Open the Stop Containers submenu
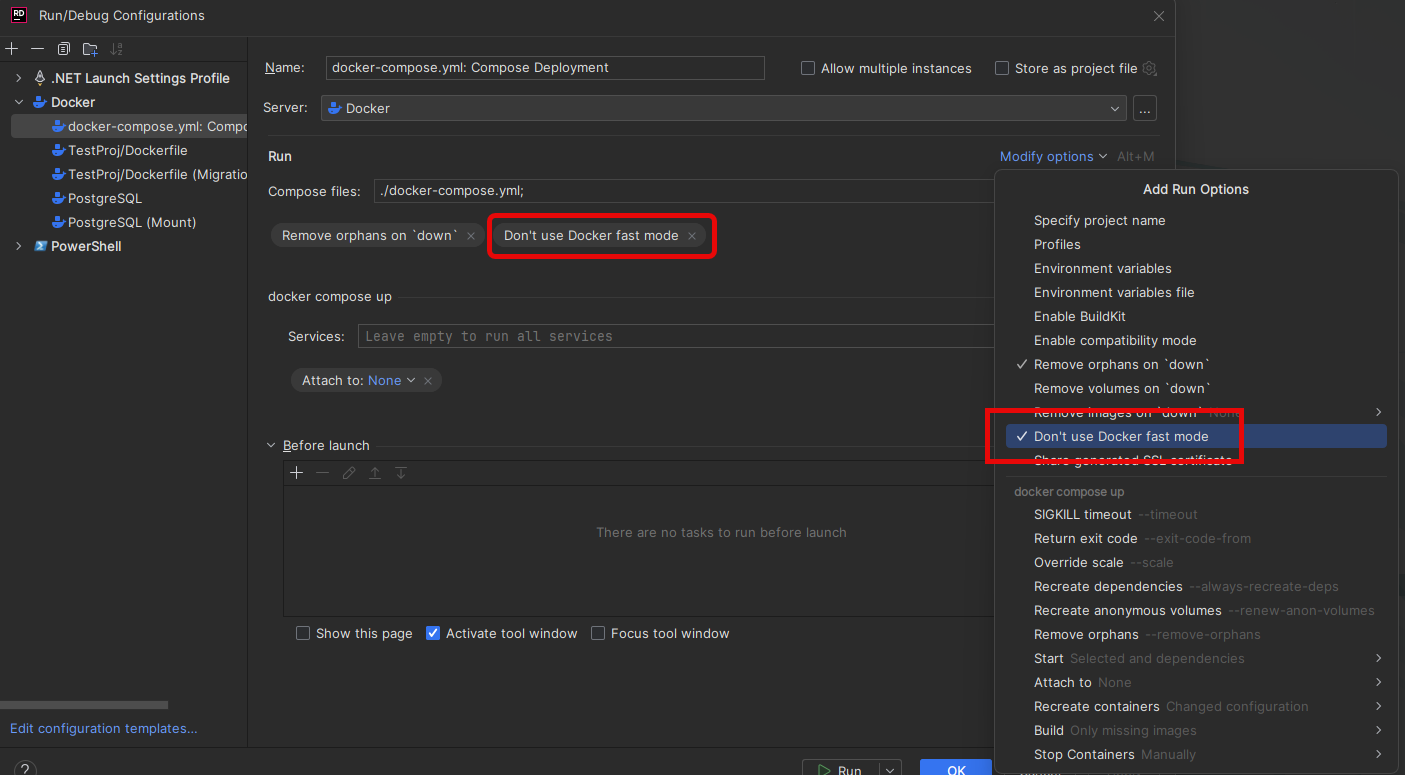 (x=1196, y=754)
